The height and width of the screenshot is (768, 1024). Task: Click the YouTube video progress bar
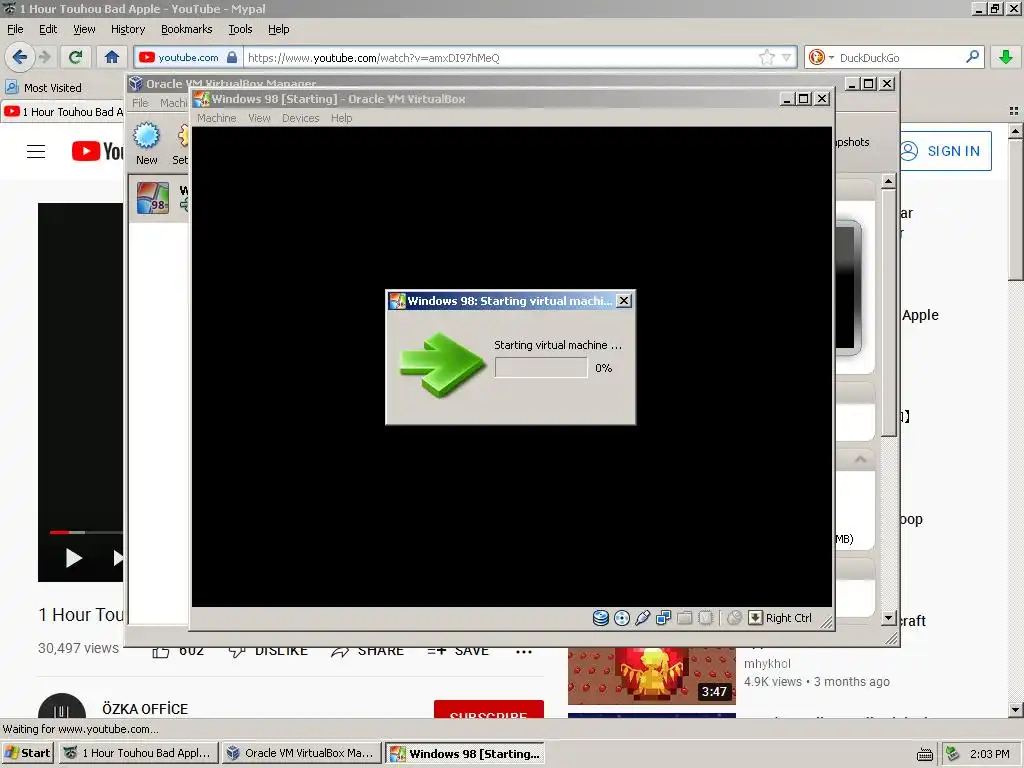click(x=86, y=532)
